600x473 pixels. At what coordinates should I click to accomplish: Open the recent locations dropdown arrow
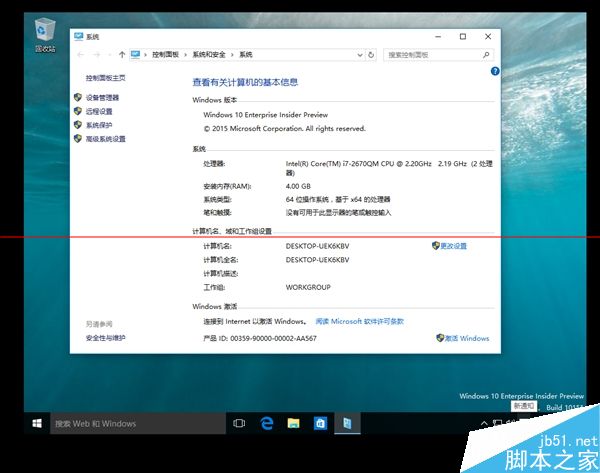coord(109,54)
